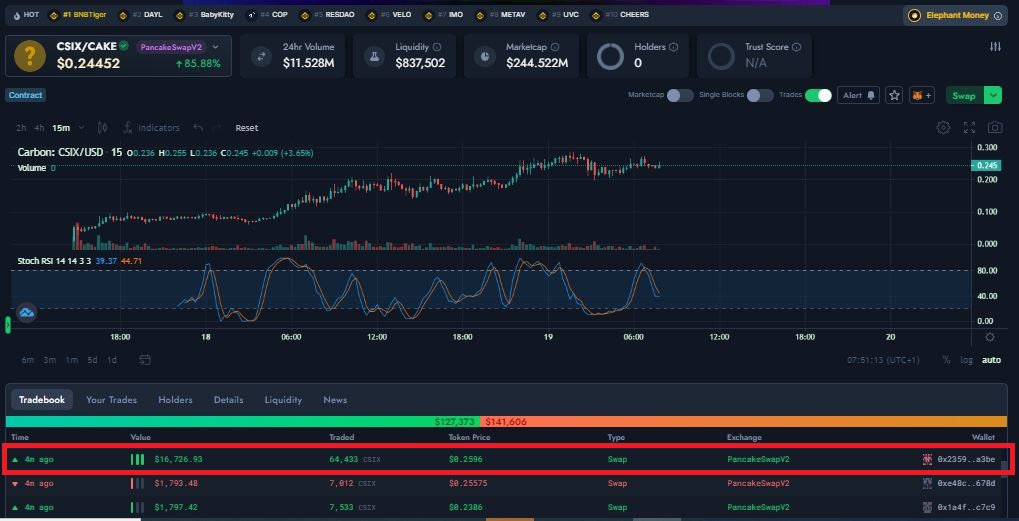Open the Elephant Money link
This screenshot has width=1019, height=521.
pyautogui.click(x=955, y=16)
